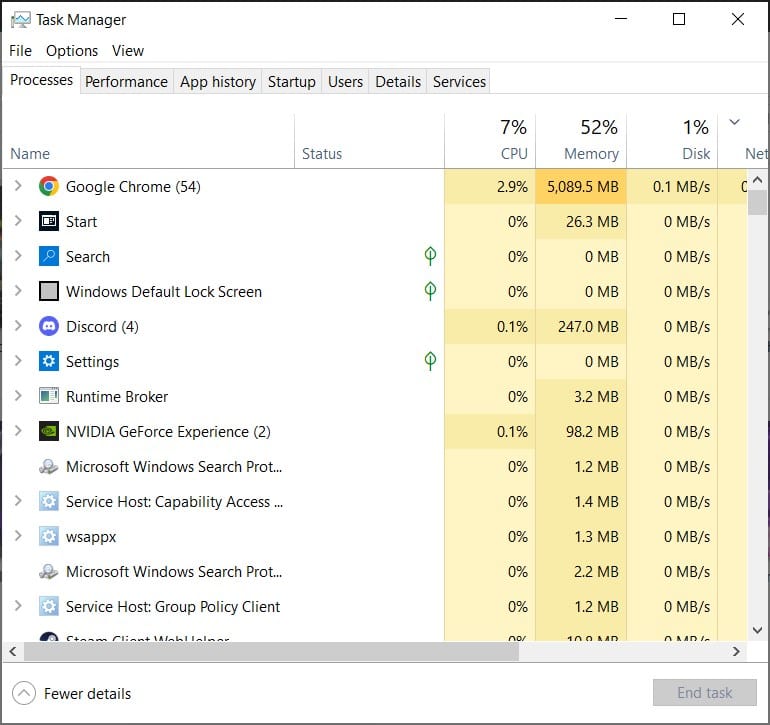This screenshot has height=725, width=770.
Task: Select the 247.0 MB memory cell
Action: (581, 327)
